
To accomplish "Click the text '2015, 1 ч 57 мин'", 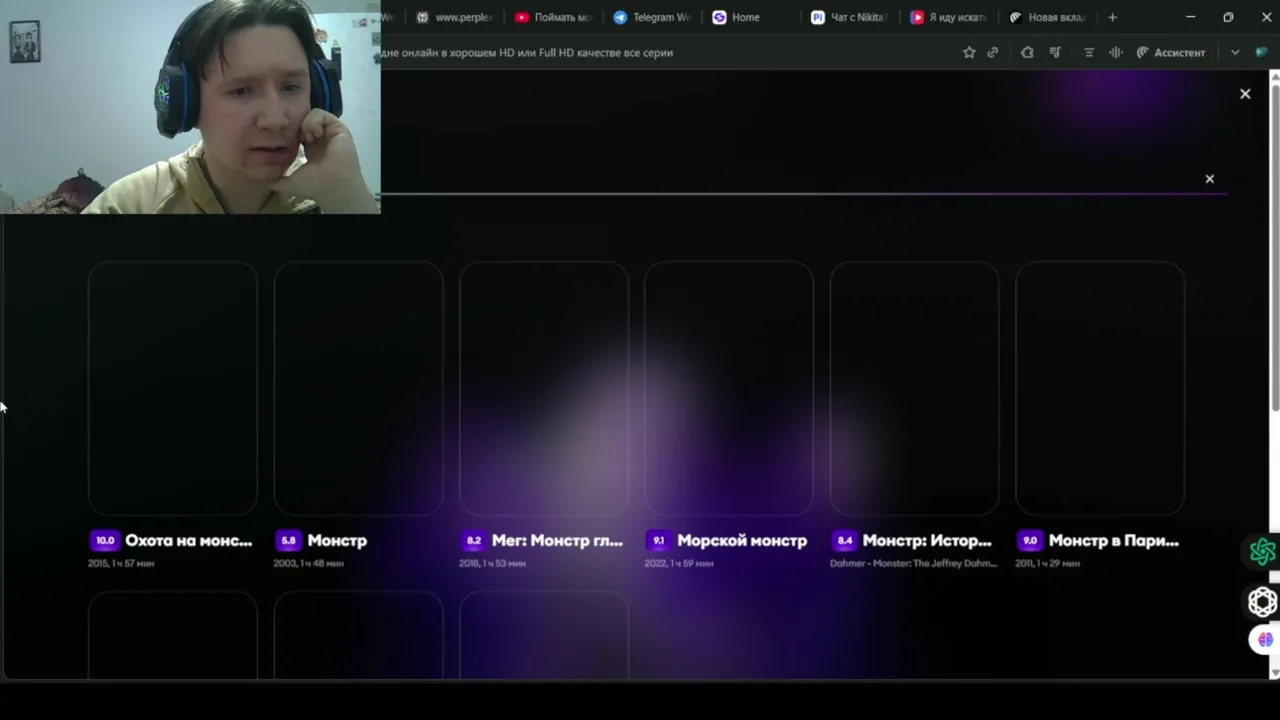I will 121,563.
